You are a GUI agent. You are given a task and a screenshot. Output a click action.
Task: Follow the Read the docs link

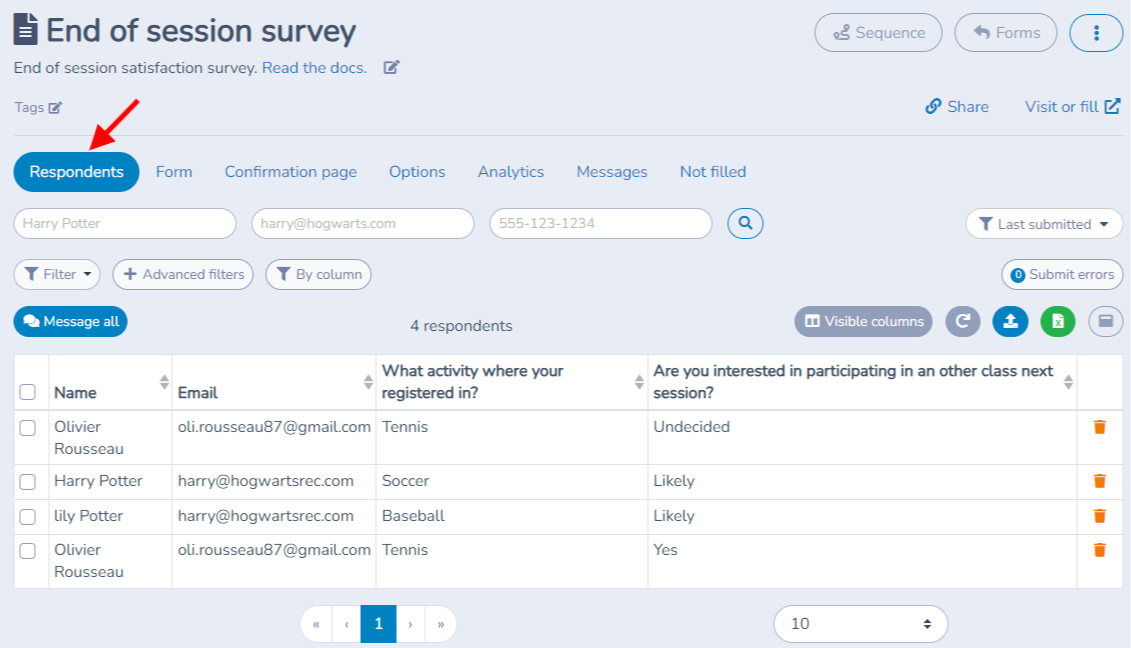pos(314,68)
